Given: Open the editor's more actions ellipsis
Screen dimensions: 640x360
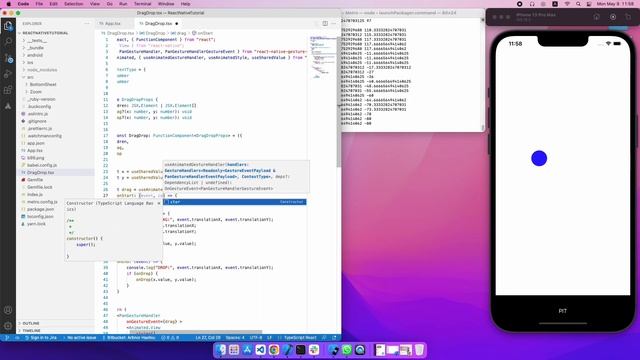Looking at the screenshot, I should click(x=333, y=24).
